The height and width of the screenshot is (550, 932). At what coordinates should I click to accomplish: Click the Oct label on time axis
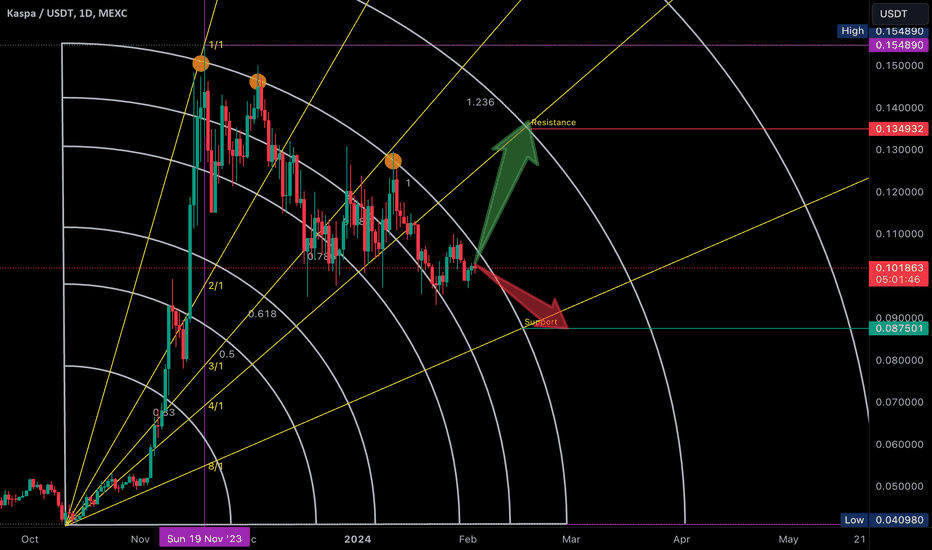point(30,539)
